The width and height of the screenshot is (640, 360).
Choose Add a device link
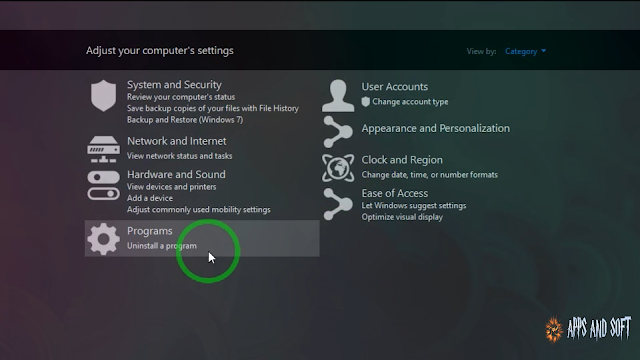click(x=150, y=198)
